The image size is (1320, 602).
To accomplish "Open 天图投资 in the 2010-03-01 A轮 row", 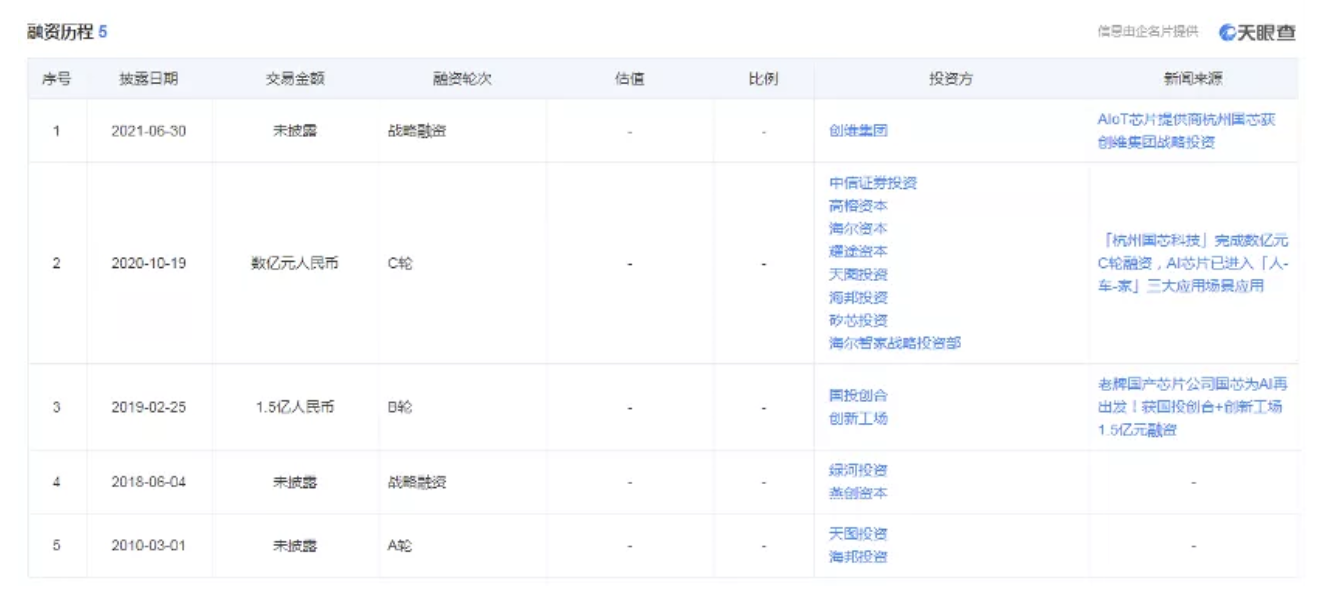I will pos(858,534).
